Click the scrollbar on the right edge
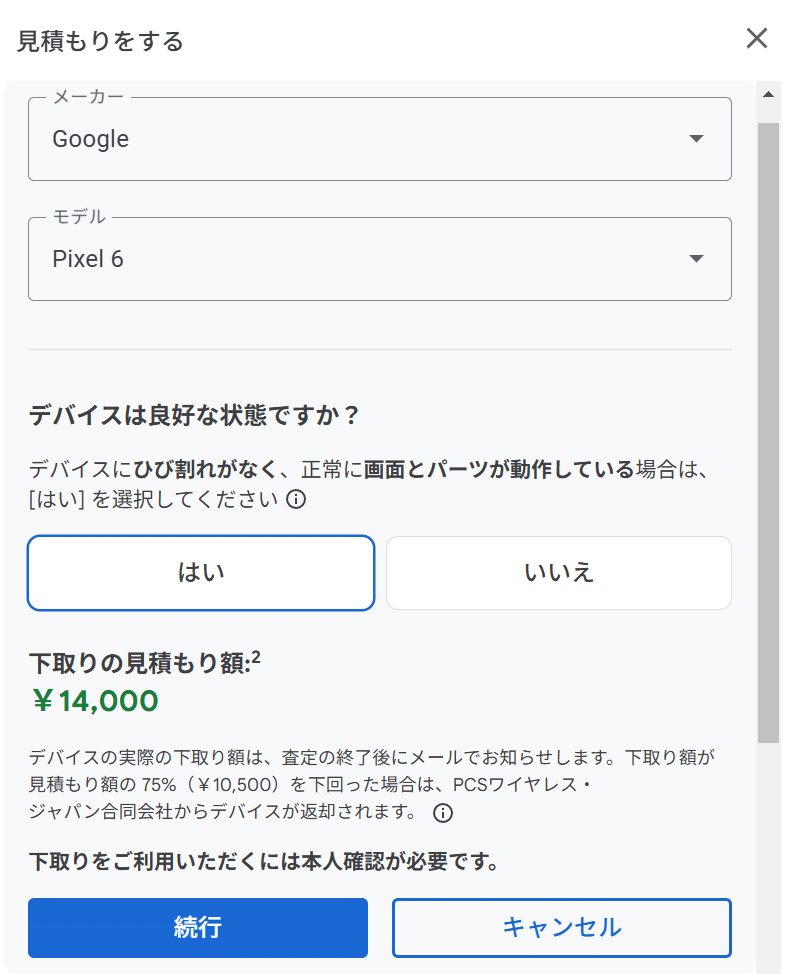This screenshot has width=791, height=974. [769, 400]
